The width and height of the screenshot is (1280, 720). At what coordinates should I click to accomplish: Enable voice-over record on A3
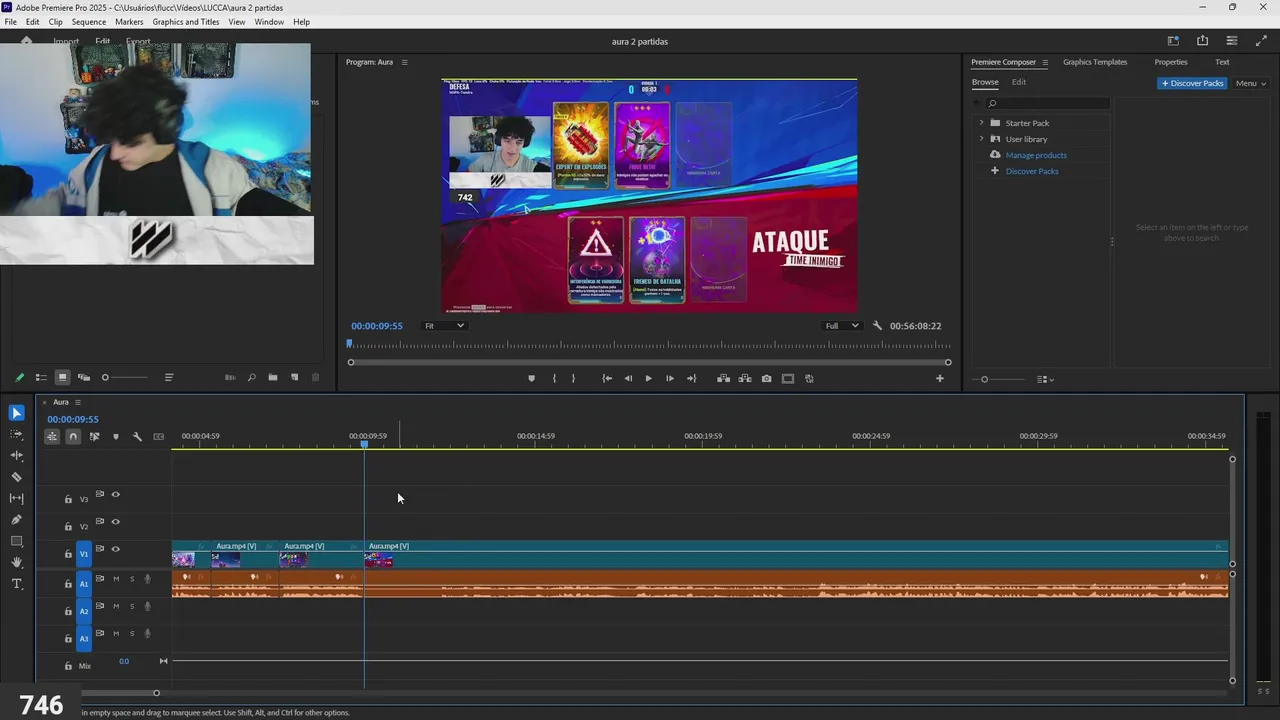147,633
